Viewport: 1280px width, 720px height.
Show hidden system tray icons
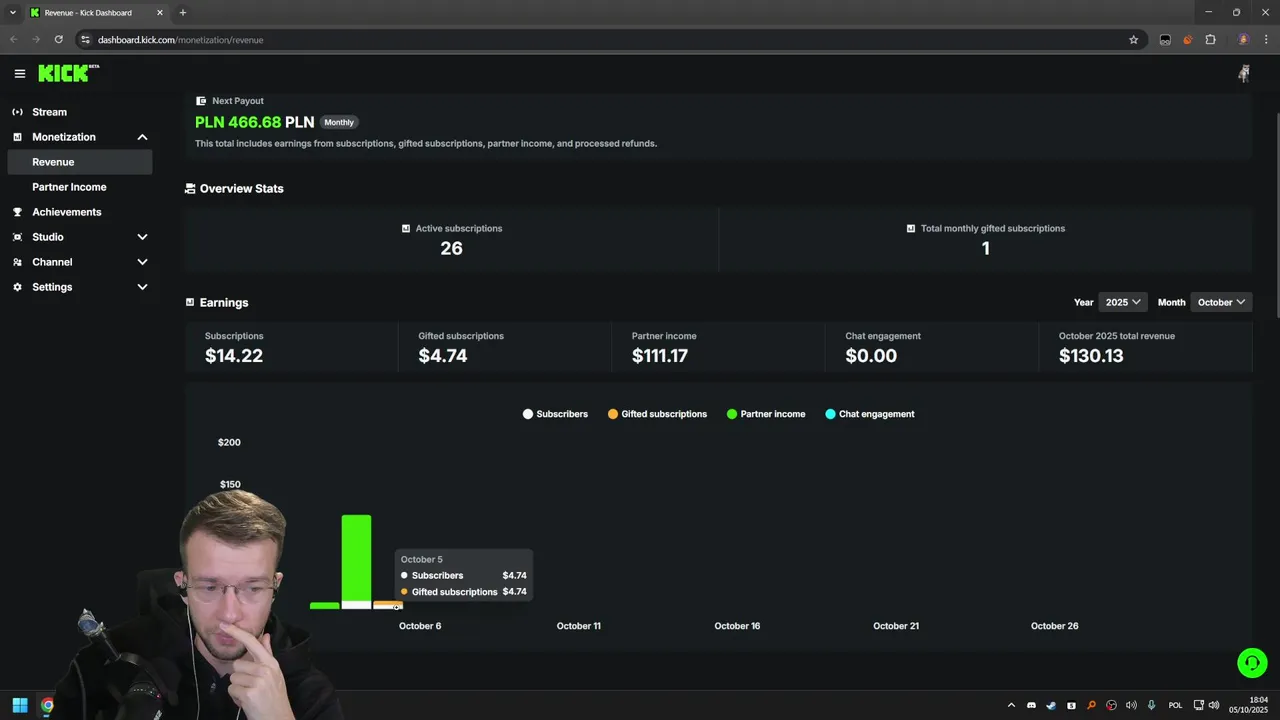coord(1011,705)
